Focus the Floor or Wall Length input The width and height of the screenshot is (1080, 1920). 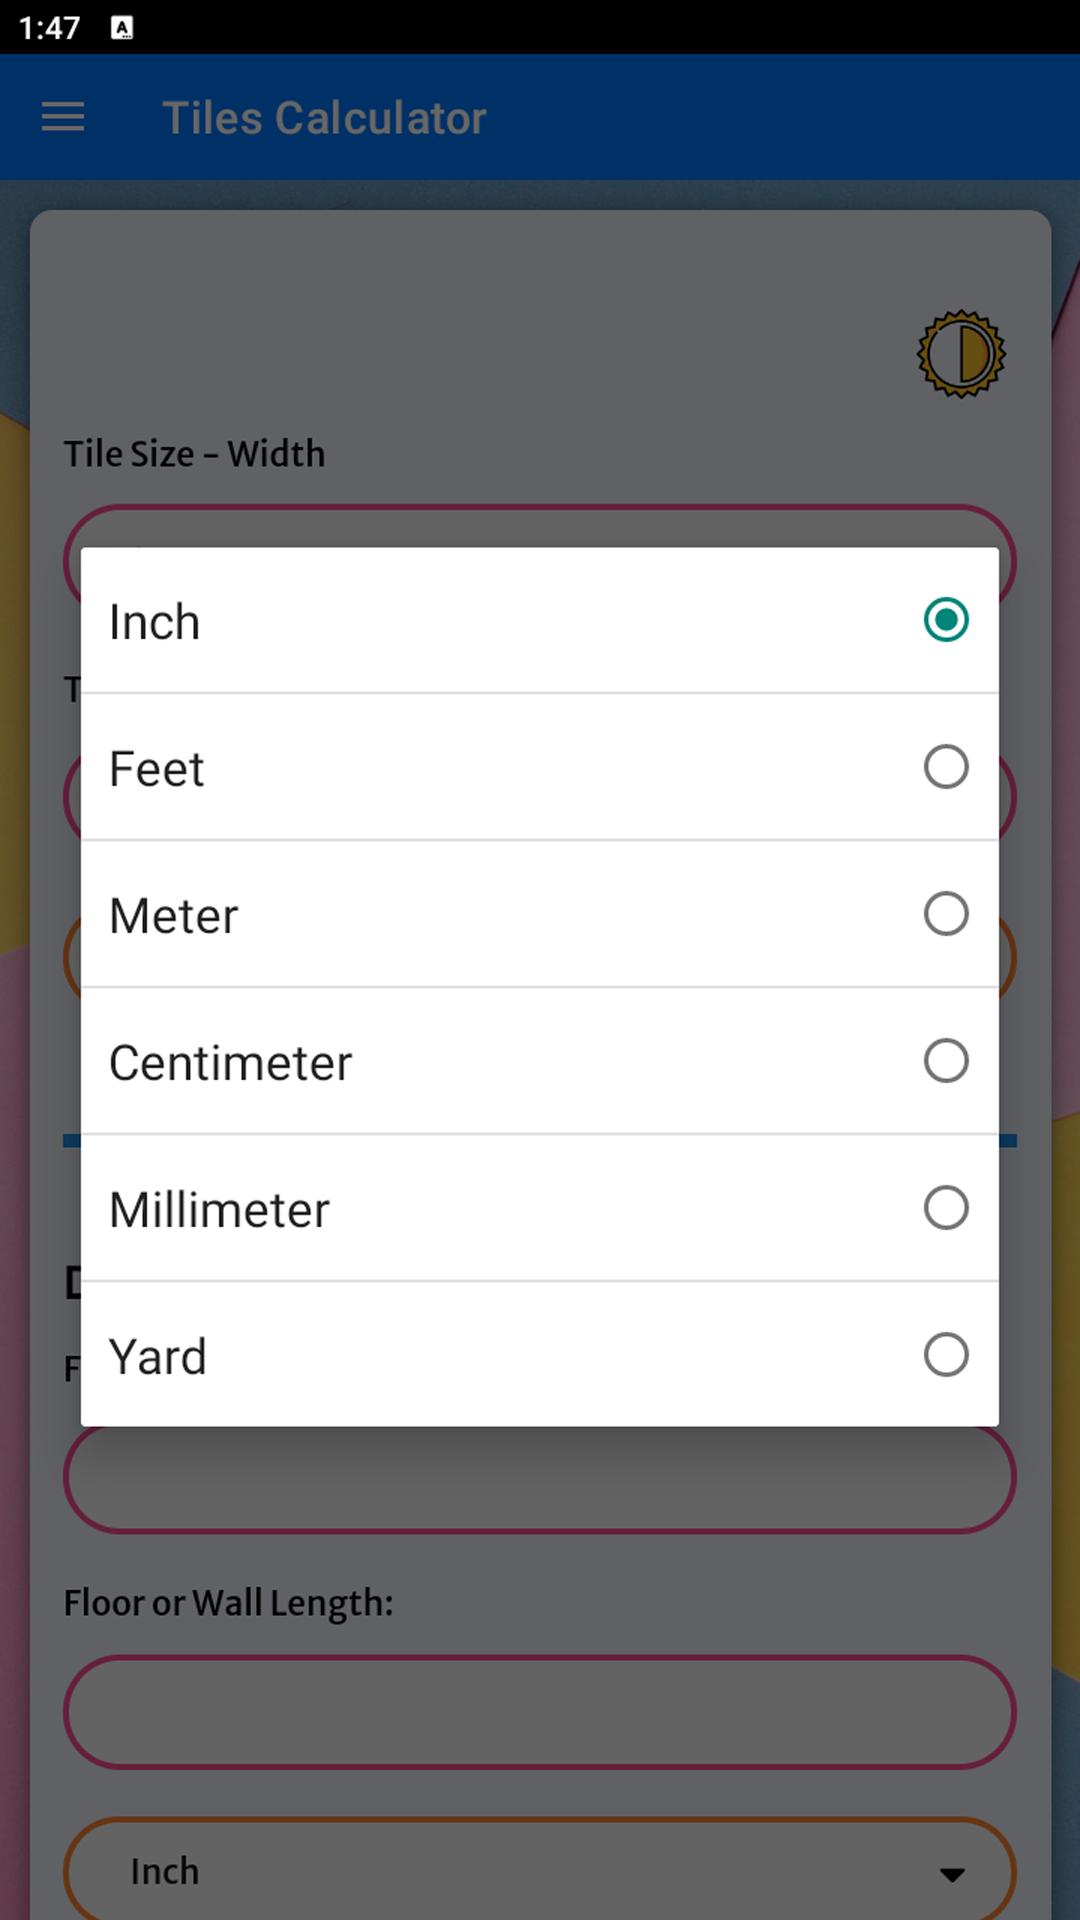540,1712
